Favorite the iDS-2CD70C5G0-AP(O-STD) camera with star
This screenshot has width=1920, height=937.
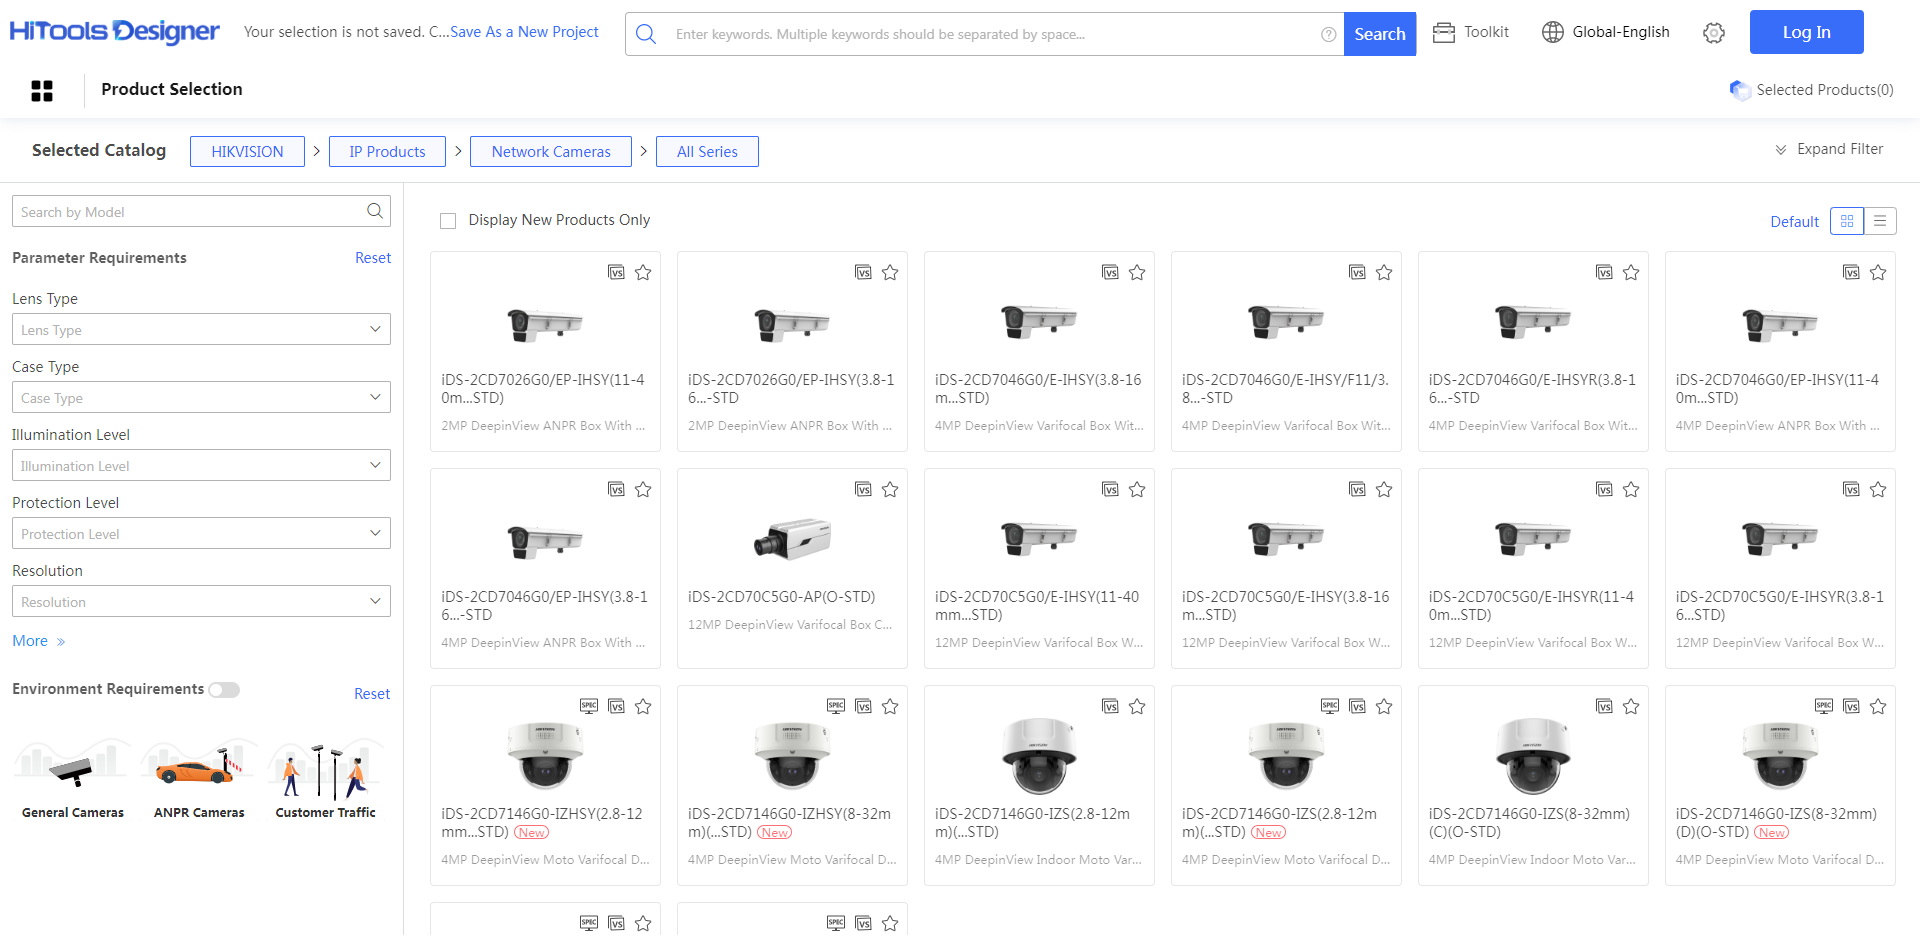coord(890,489)
